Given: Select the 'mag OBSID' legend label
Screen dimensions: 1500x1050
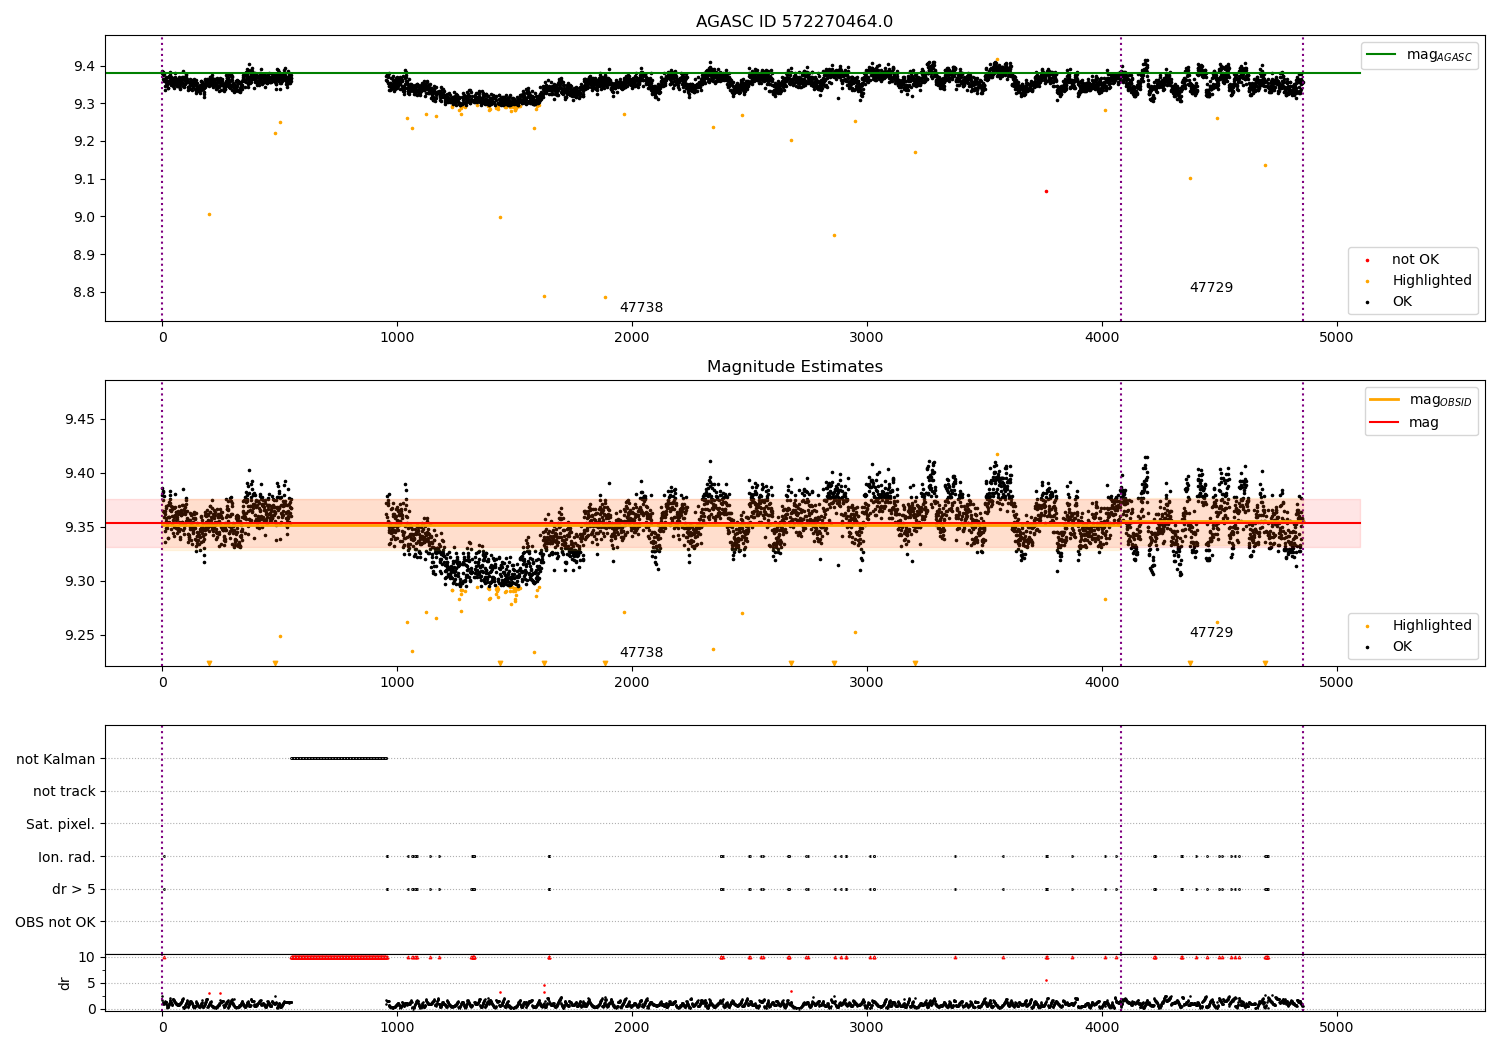Looking at the screenshot, I should click(x=1440, y=400).
